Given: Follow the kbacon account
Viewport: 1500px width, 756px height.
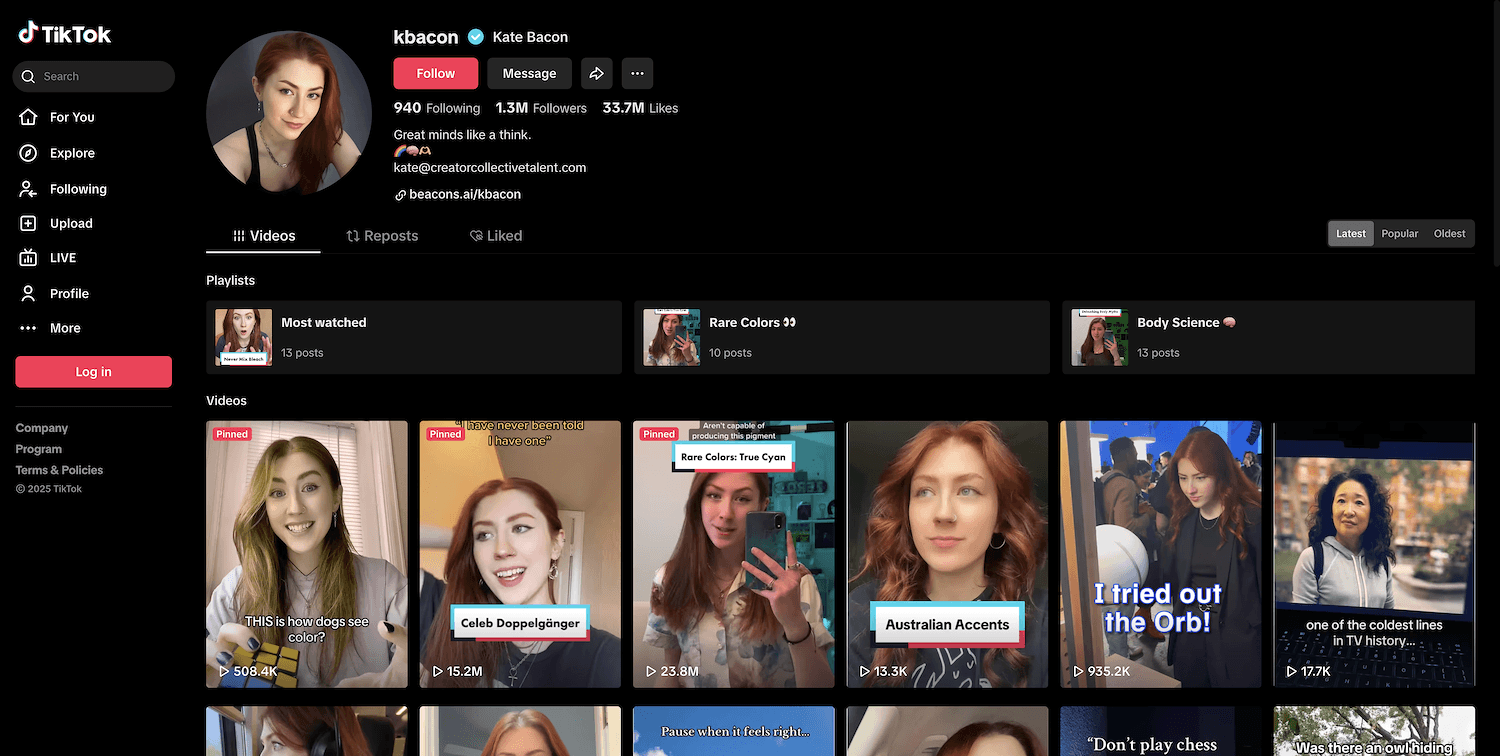Looking at the screenshot, I should pyautogui.click(x=435, y=73).
